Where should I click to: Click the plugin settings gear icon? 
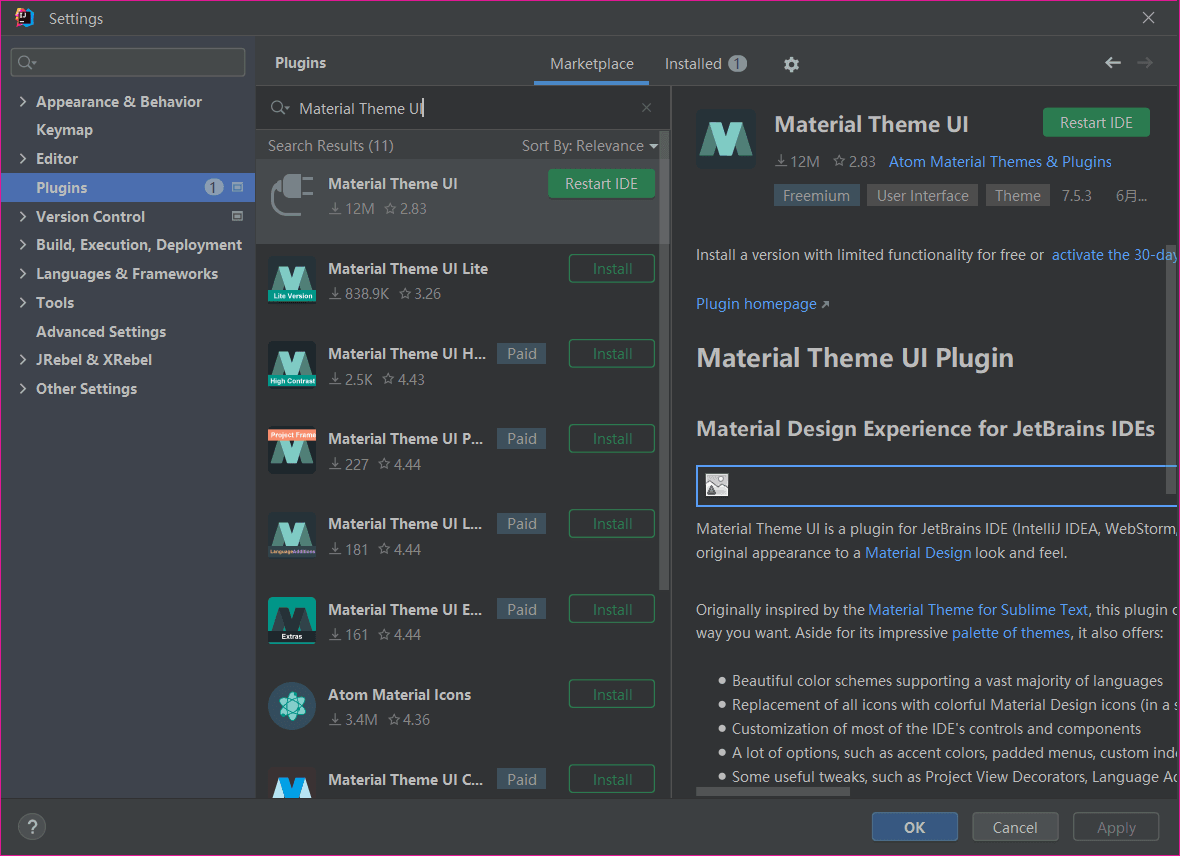791,65
